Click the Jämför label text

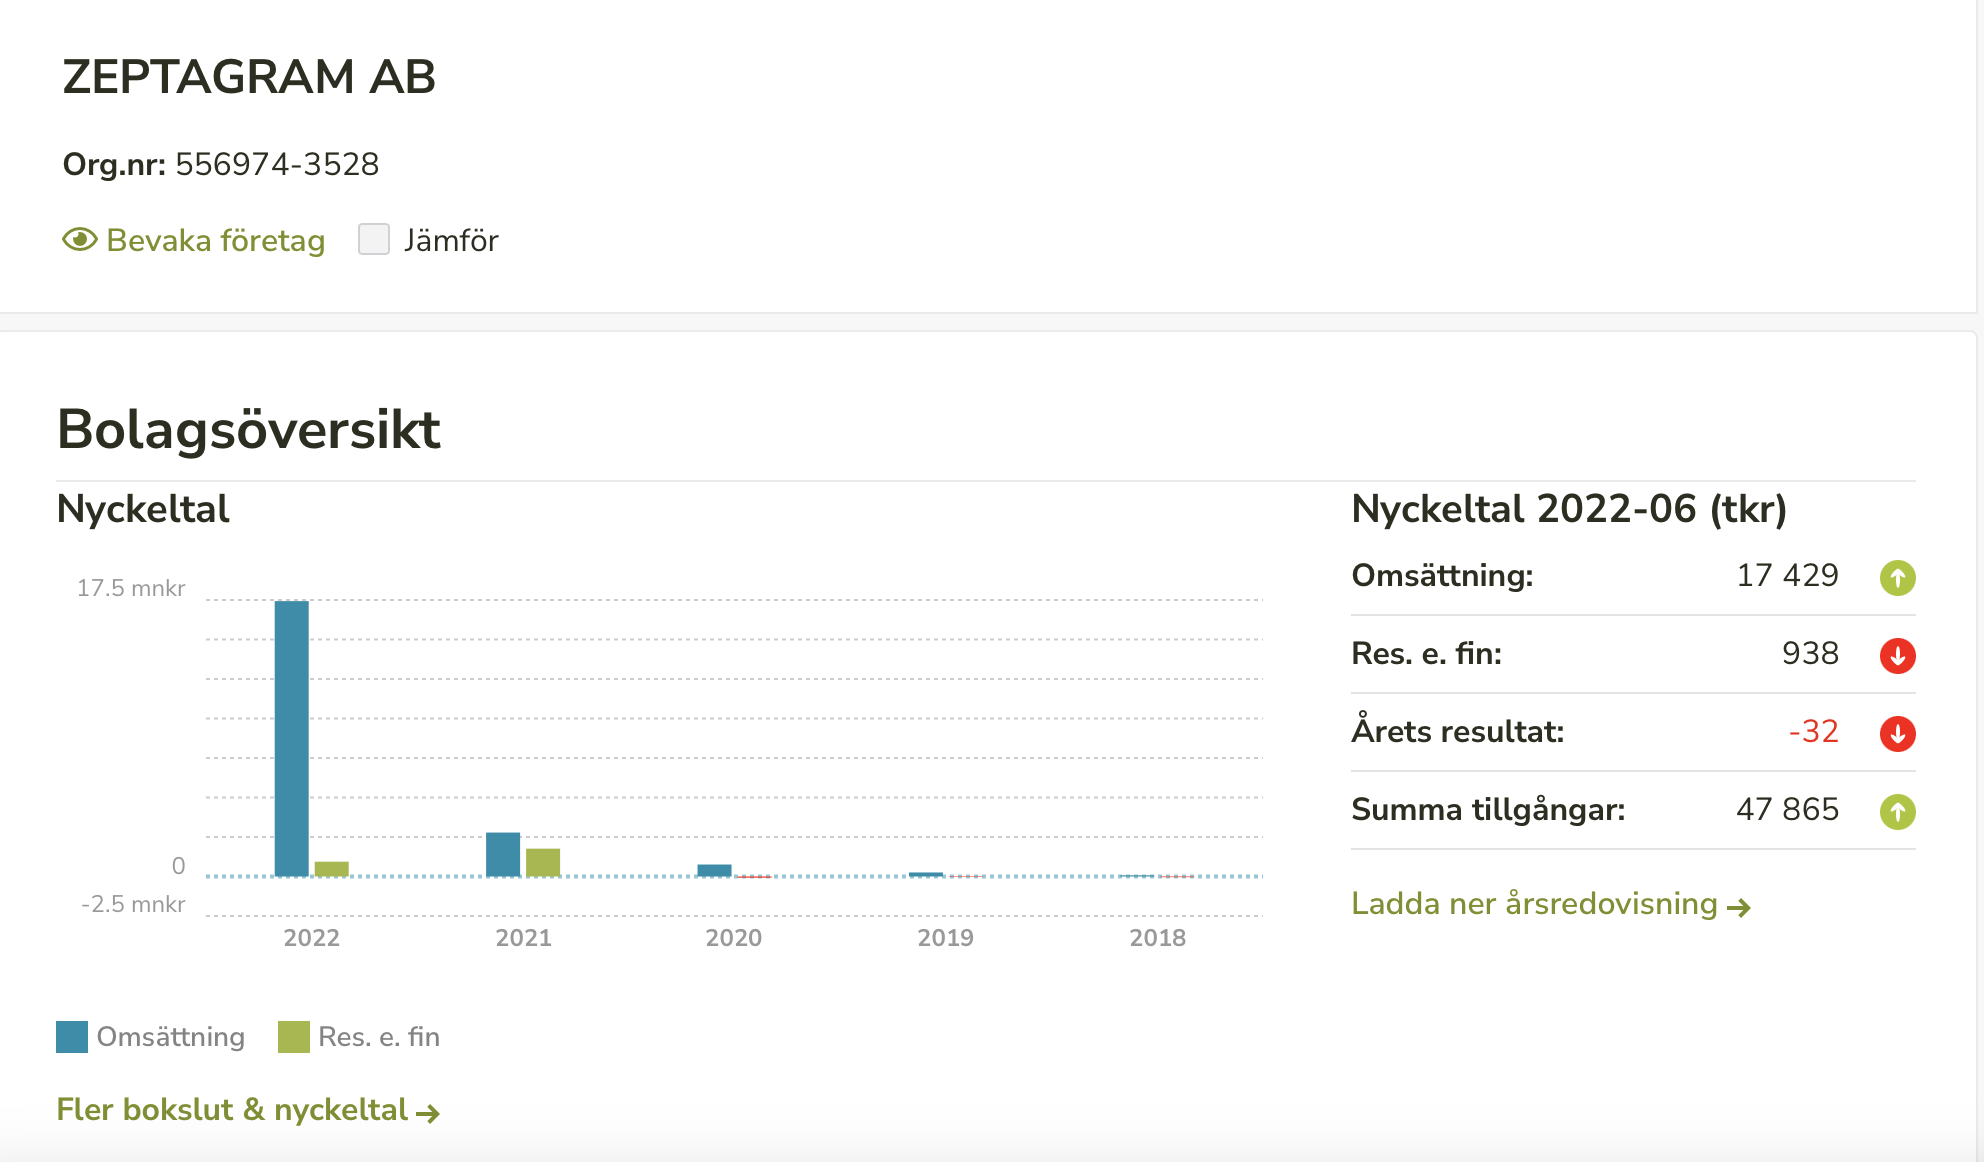451,241
